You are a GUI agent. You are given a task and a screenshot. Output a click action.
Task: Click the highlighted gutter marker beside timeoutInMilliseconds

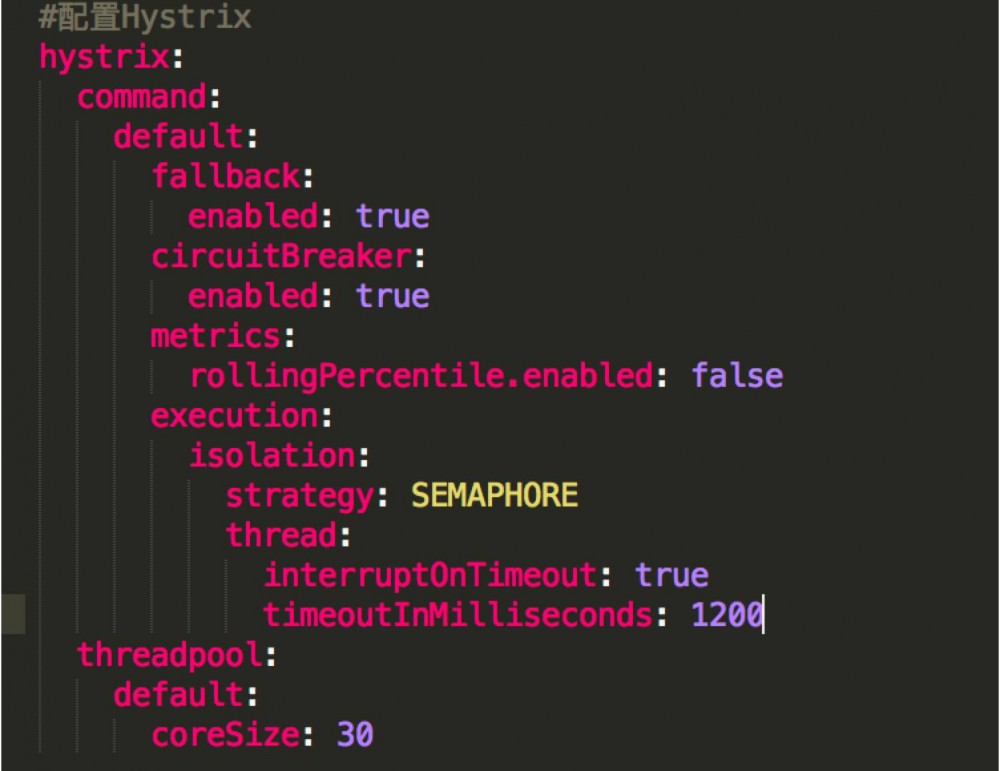(x=13, y=614)
